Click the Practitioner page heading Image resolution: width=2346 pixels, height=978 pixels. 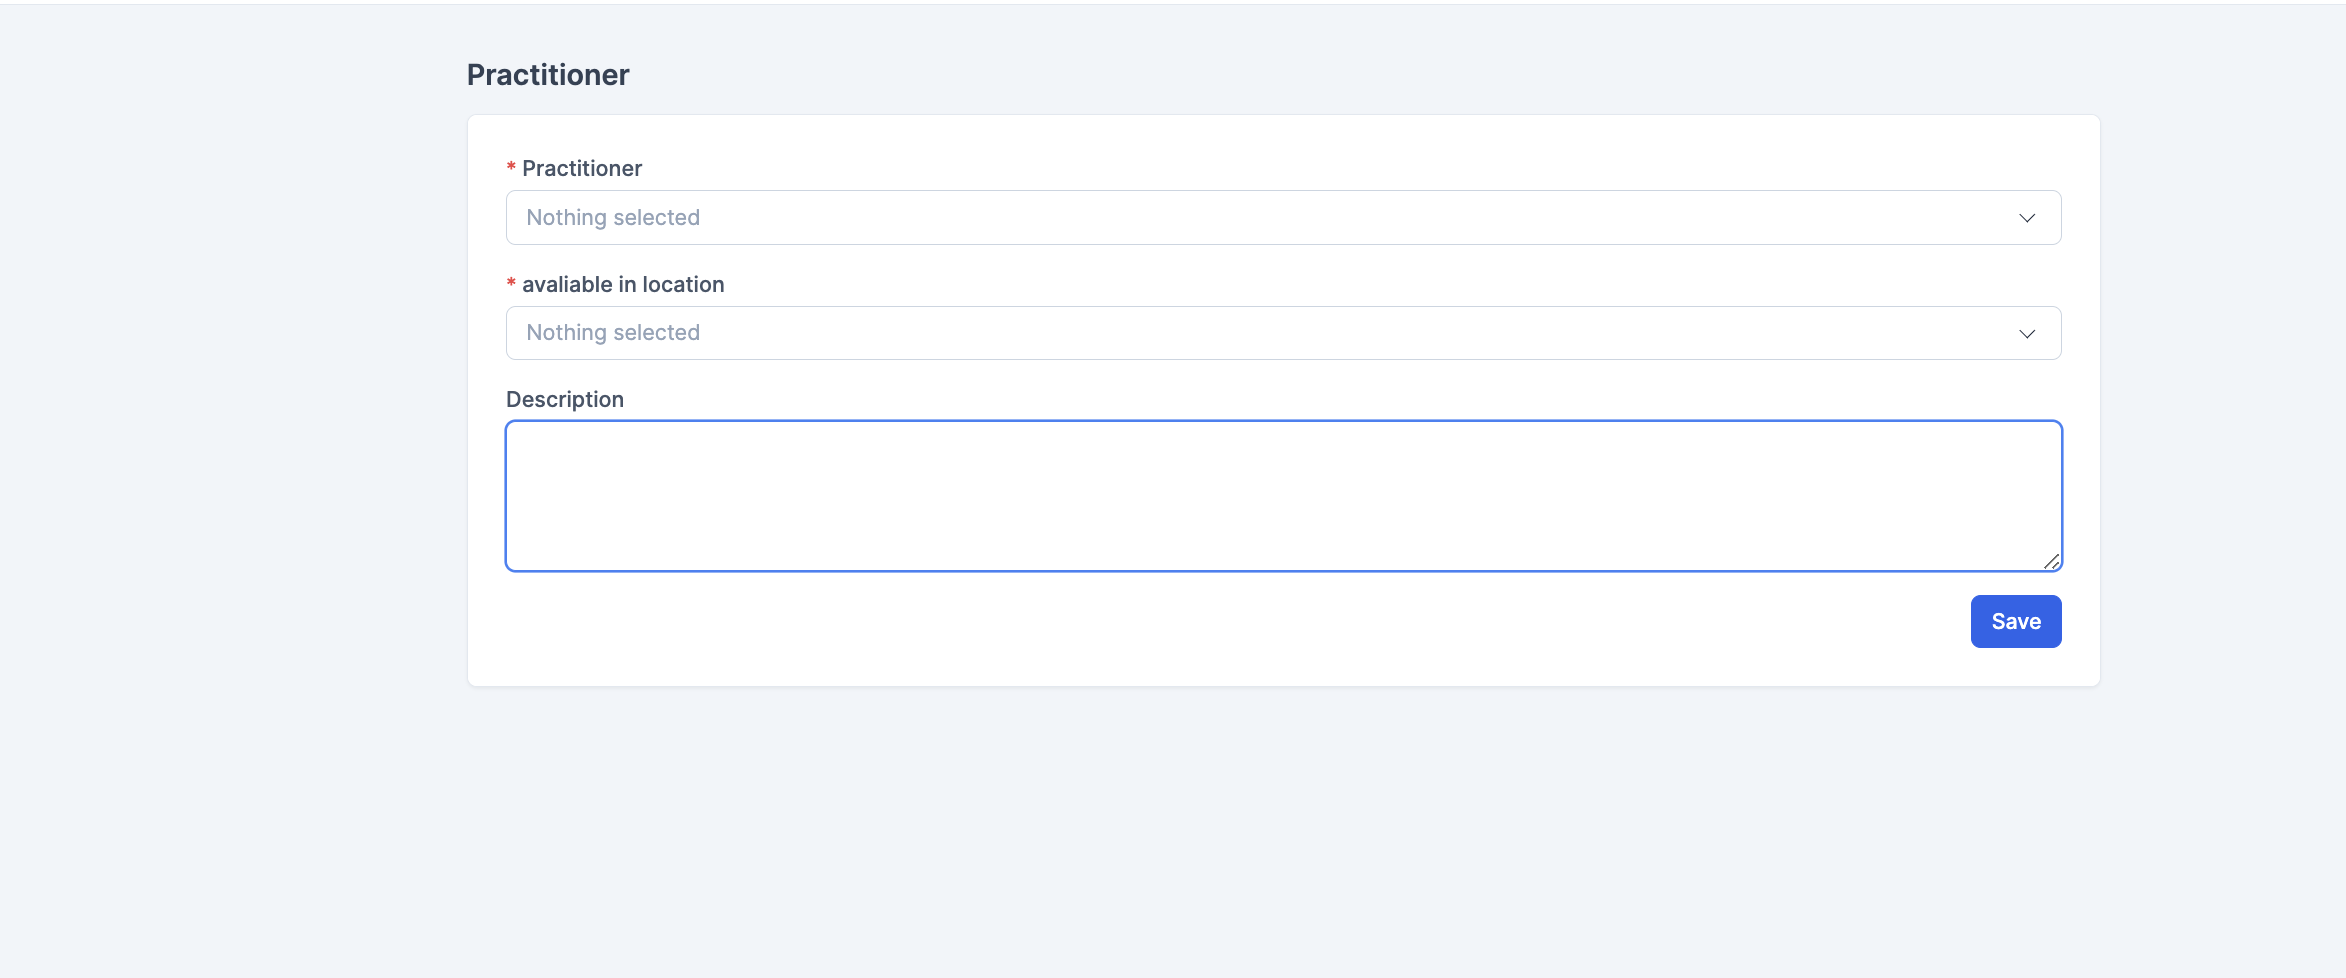547,74
